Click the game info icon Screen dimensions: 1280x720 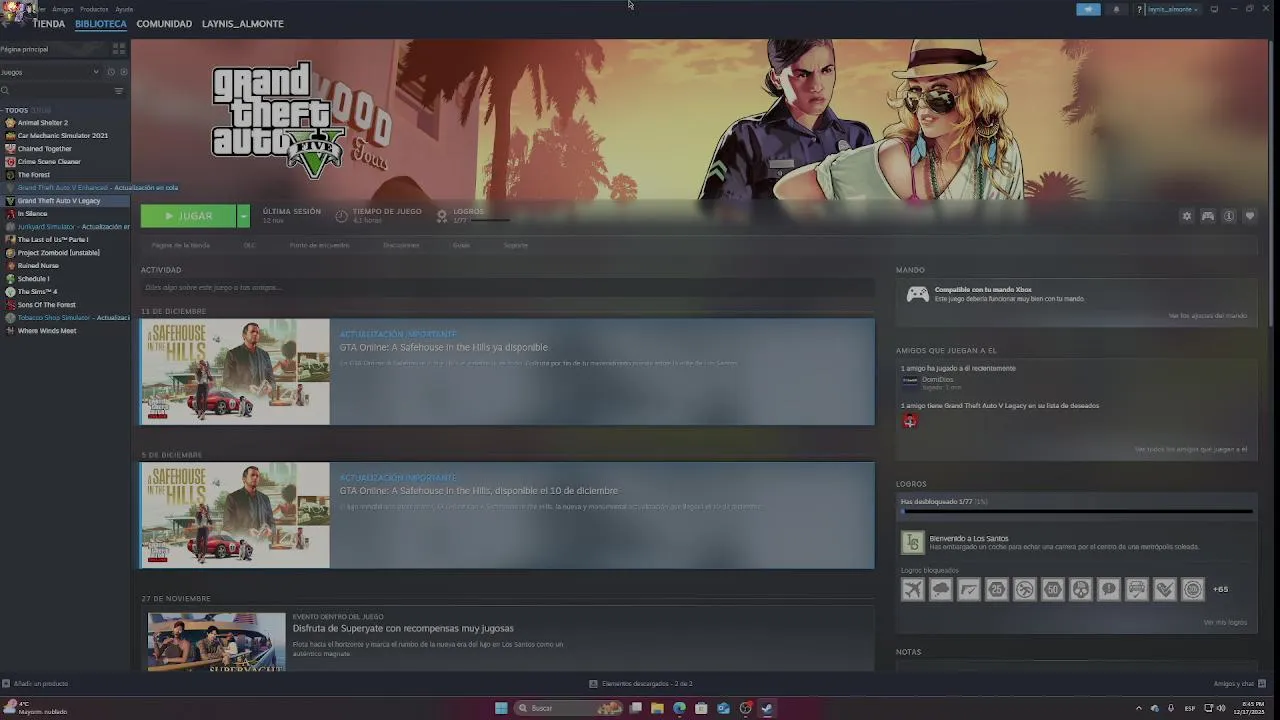click(1229, 216)
